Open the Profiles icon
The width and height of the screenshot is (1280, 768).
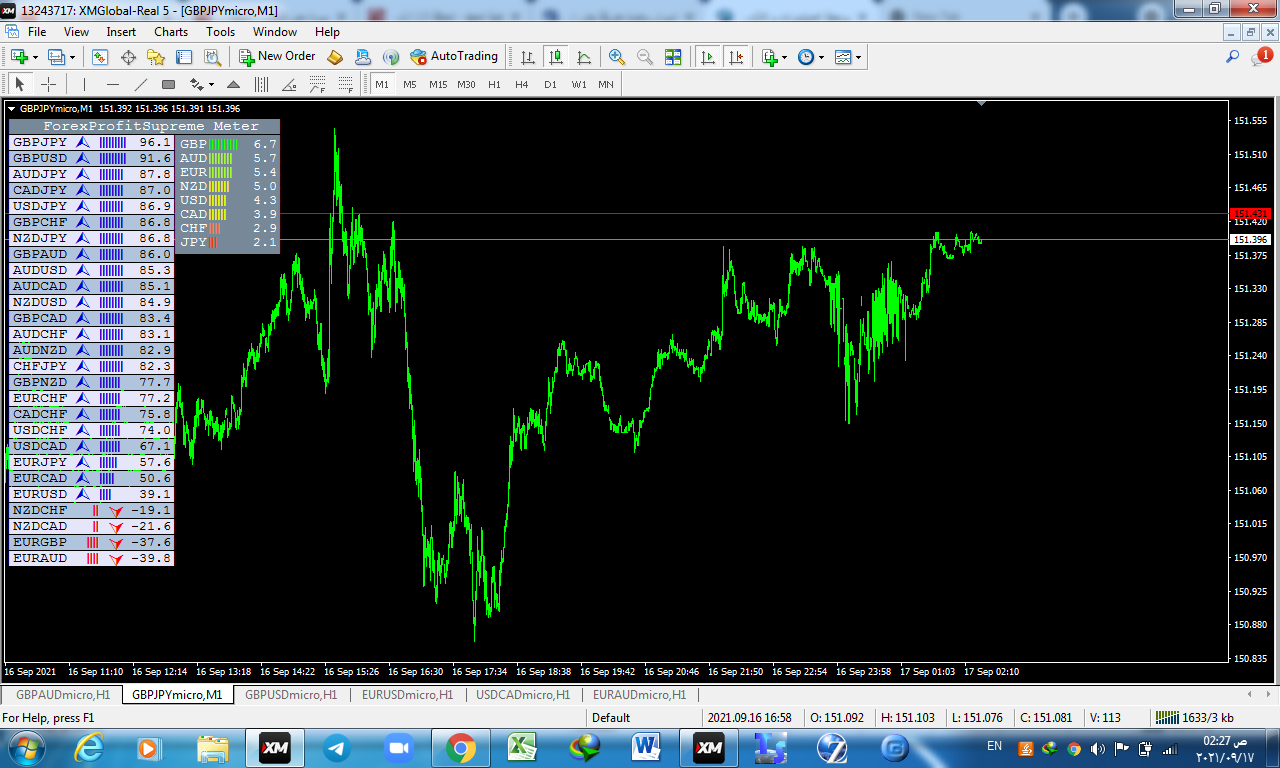pos(56,57)
